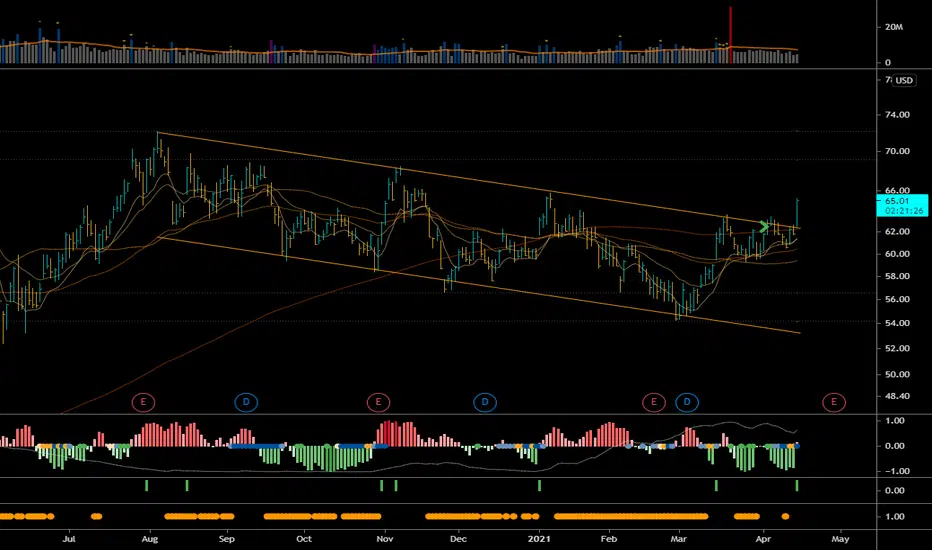Image resolution: width=932 pixels, height=550 pixels.
Task: Click the 48.40 price axis label
Action: pos(898,396)
